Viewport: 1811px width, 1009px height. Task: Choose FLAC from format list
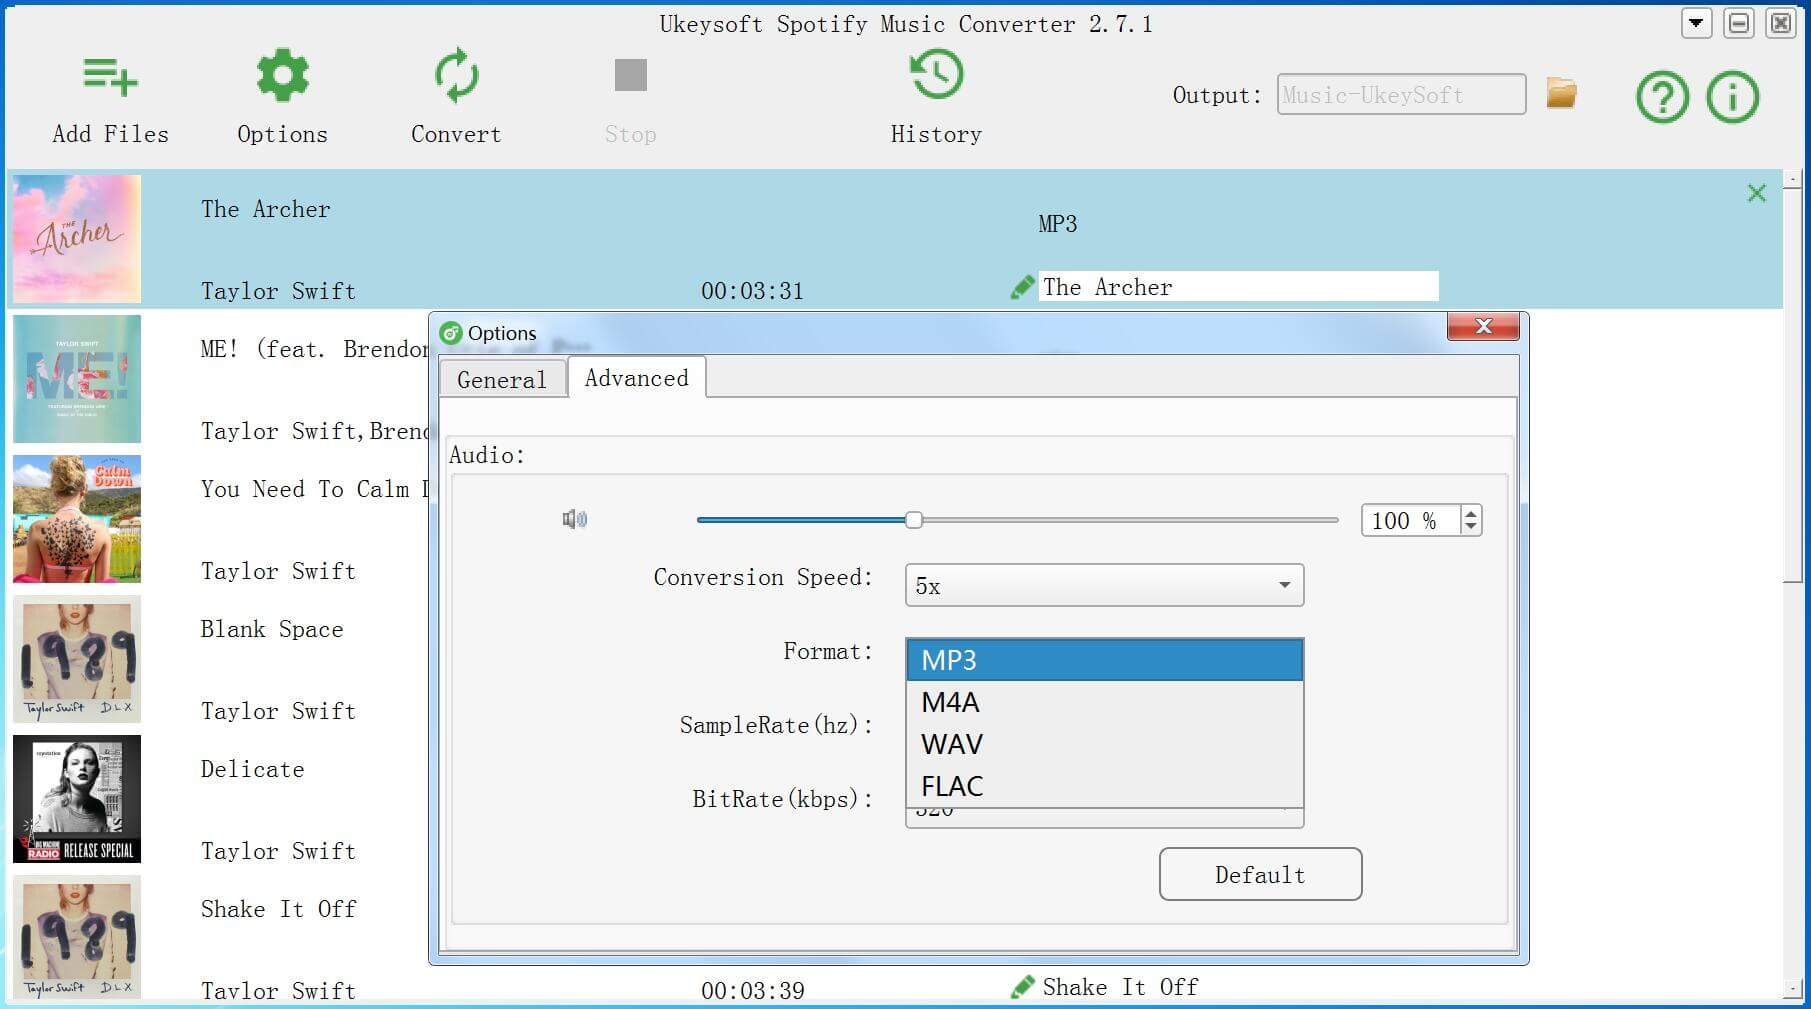[1104, 786]
